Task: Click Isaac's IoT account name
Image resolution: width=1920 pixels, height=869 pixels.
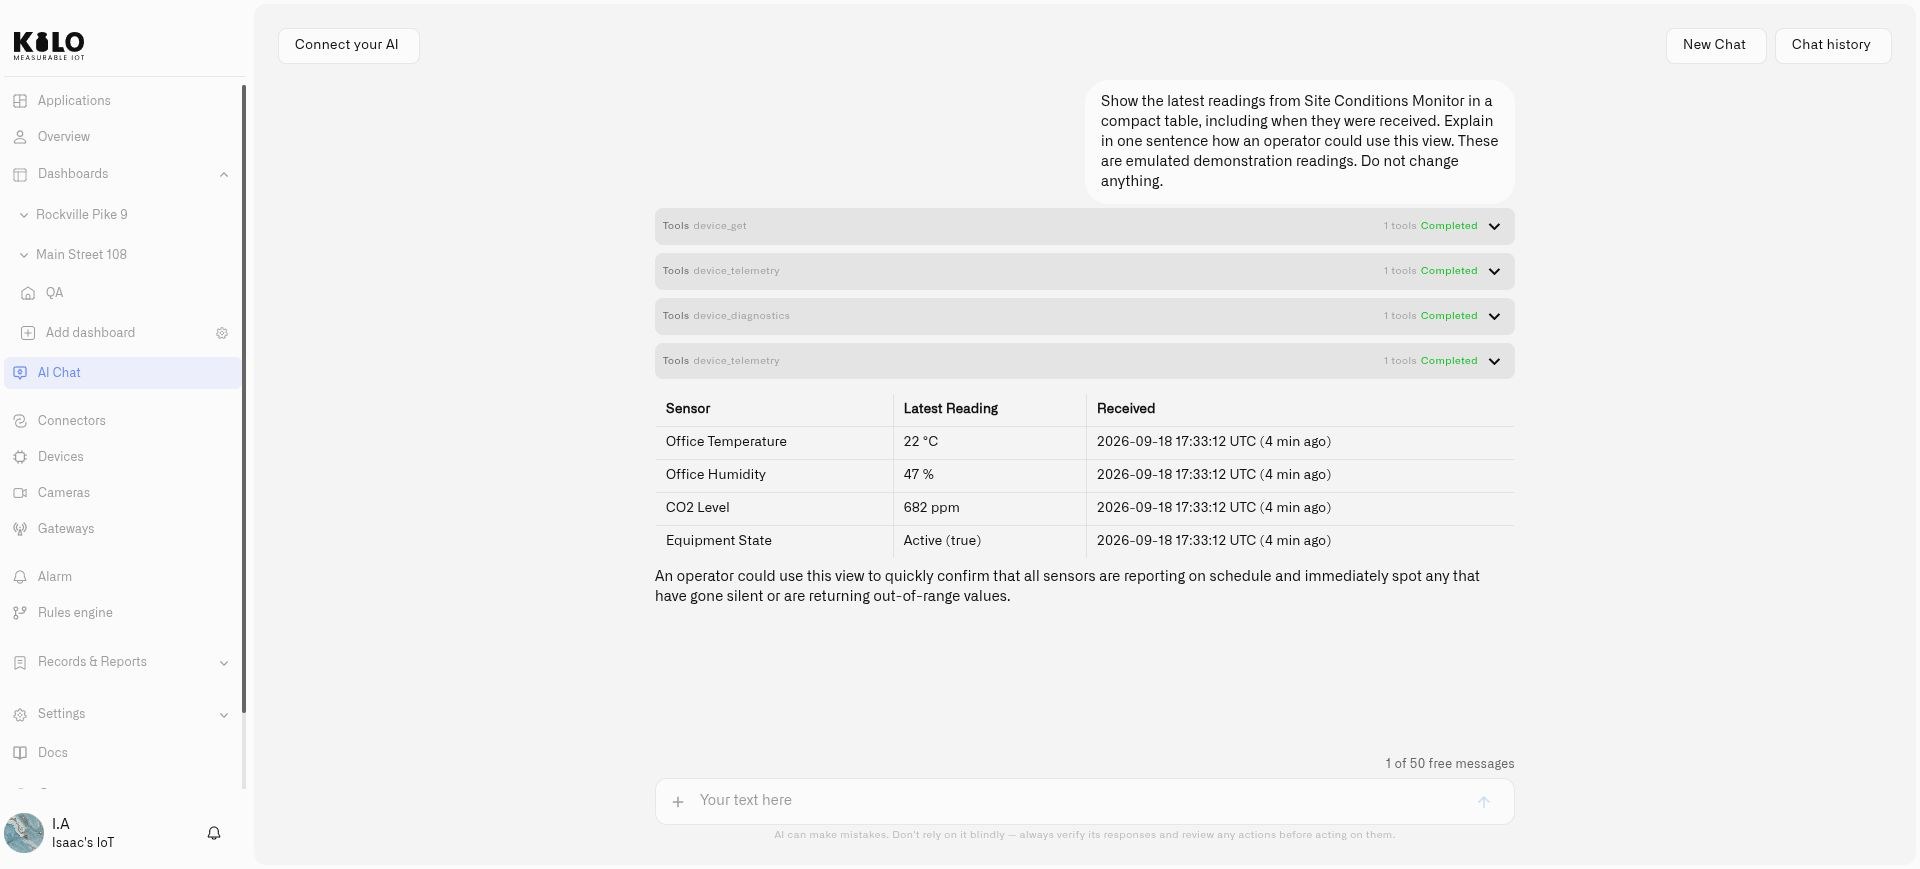Action: pyautogui.click(x=83, y=843)
